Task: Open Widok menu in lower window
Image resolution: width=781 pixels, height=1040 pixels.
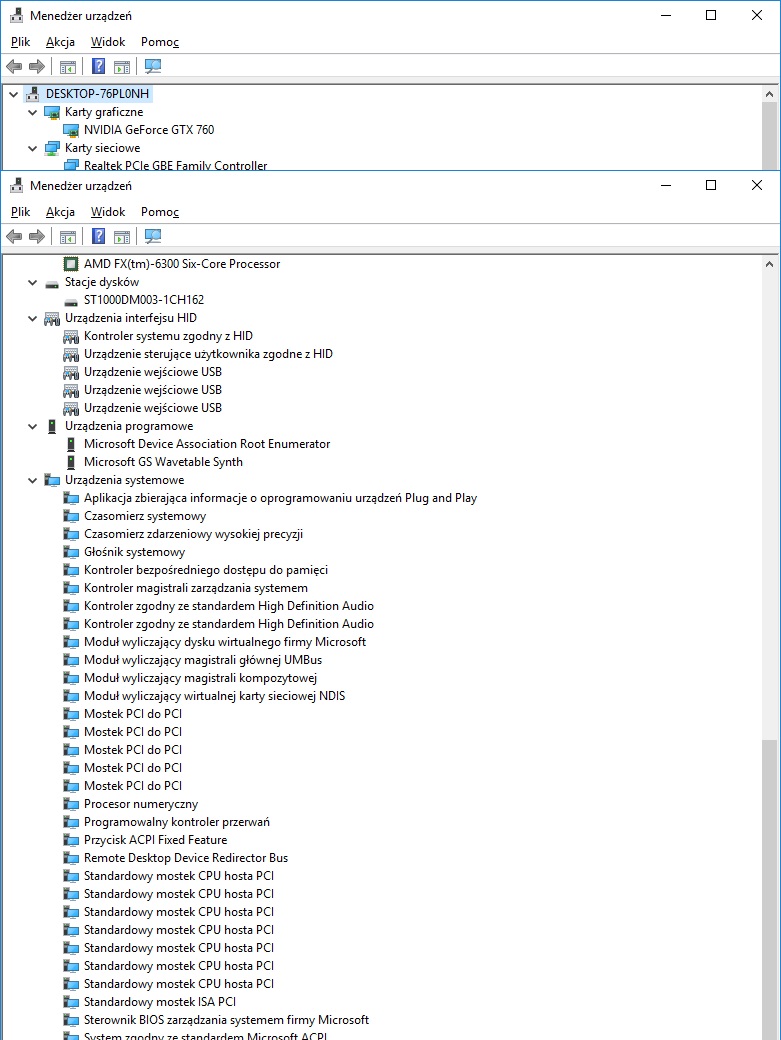Action: pos(108,212)
